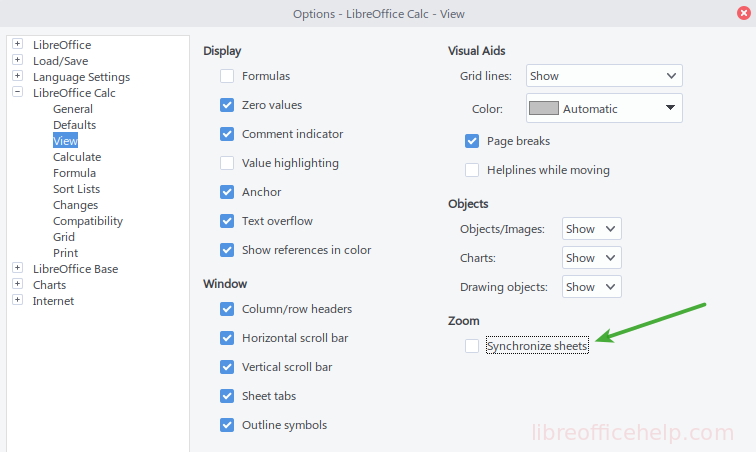Open the Formula options page

tap(74, 173)
